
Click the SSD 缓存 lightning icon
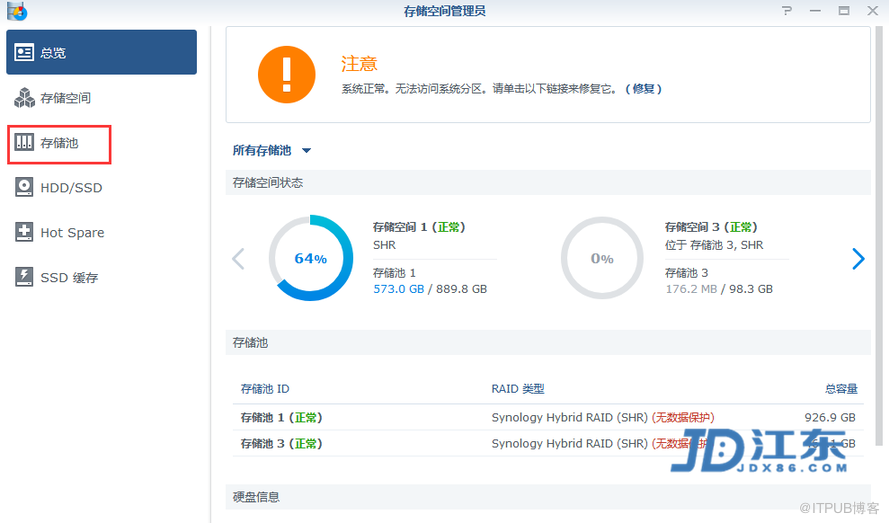click(x=24, y=278)
